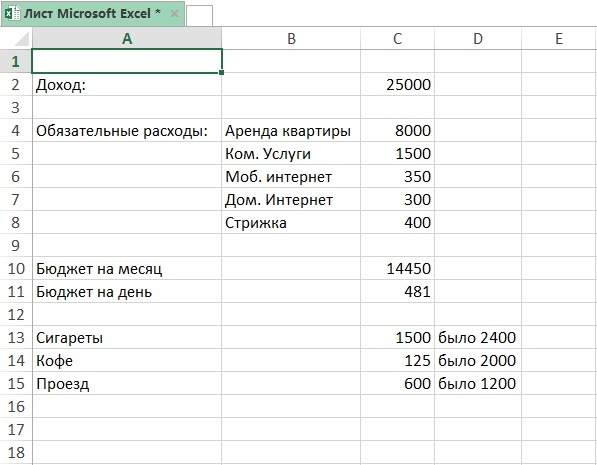The width and height of the screenshot is (597, 465).
Task: Click the income cell showing 25000
Action: pos(397,84)
